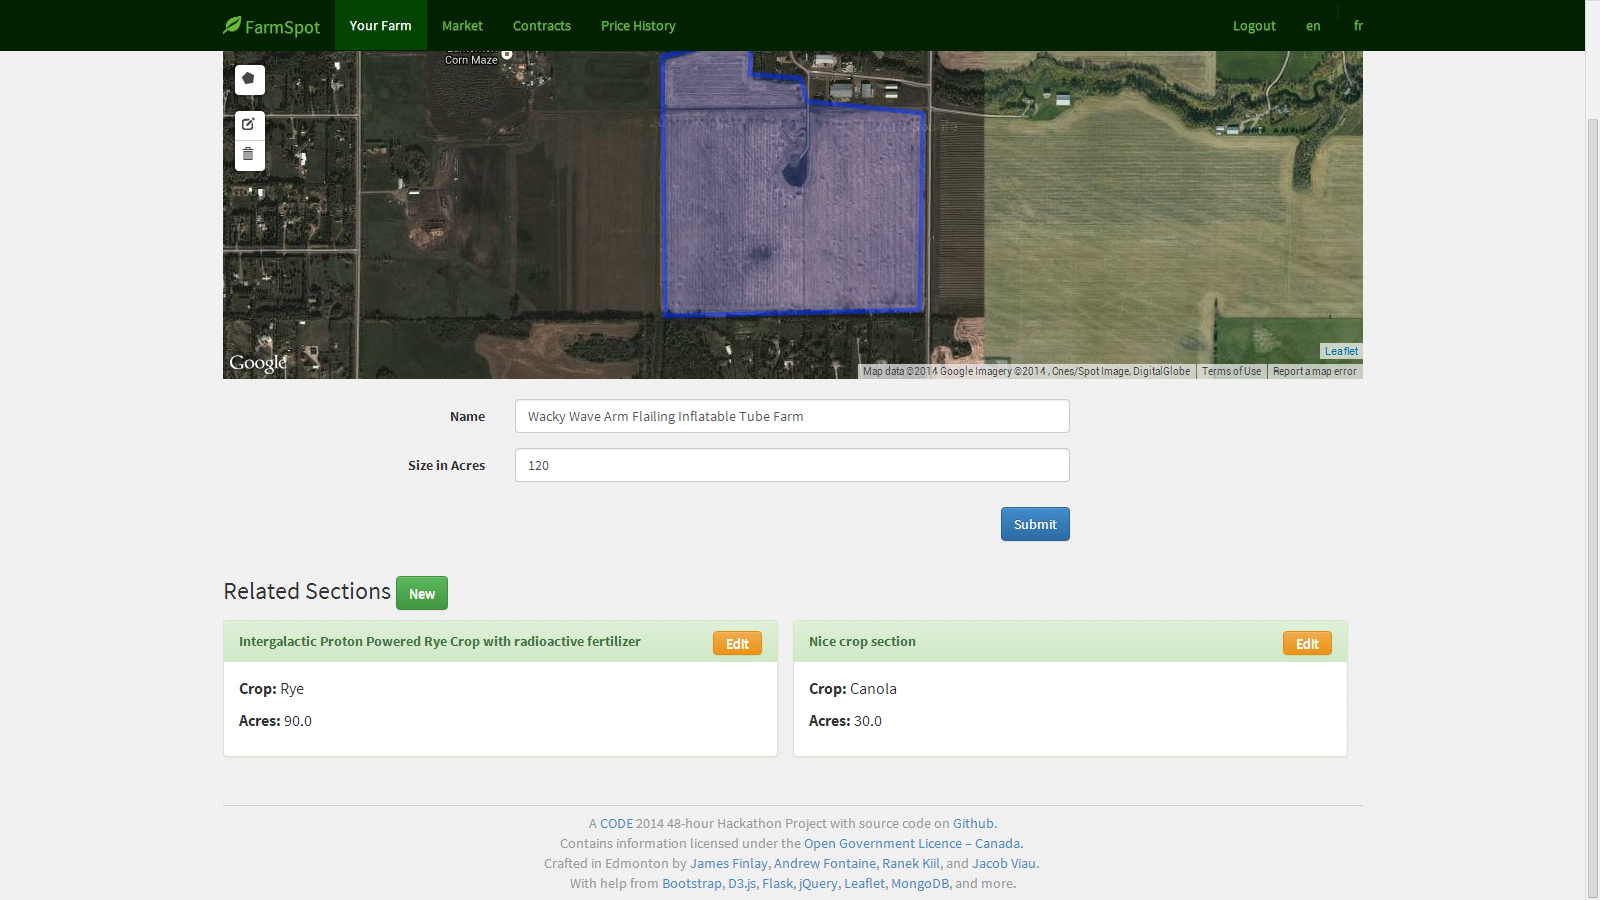Click the Size in Acres field
This screenshot has height=900, width=1600.
click(792, 465)
